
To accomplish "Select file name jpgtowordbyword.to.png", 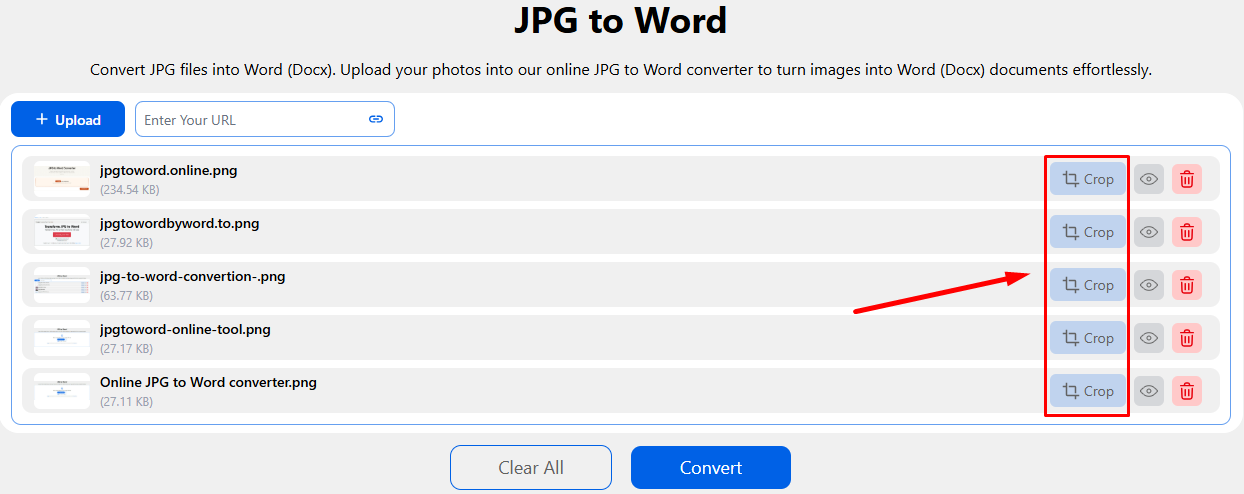I will (x=180, y=224).
